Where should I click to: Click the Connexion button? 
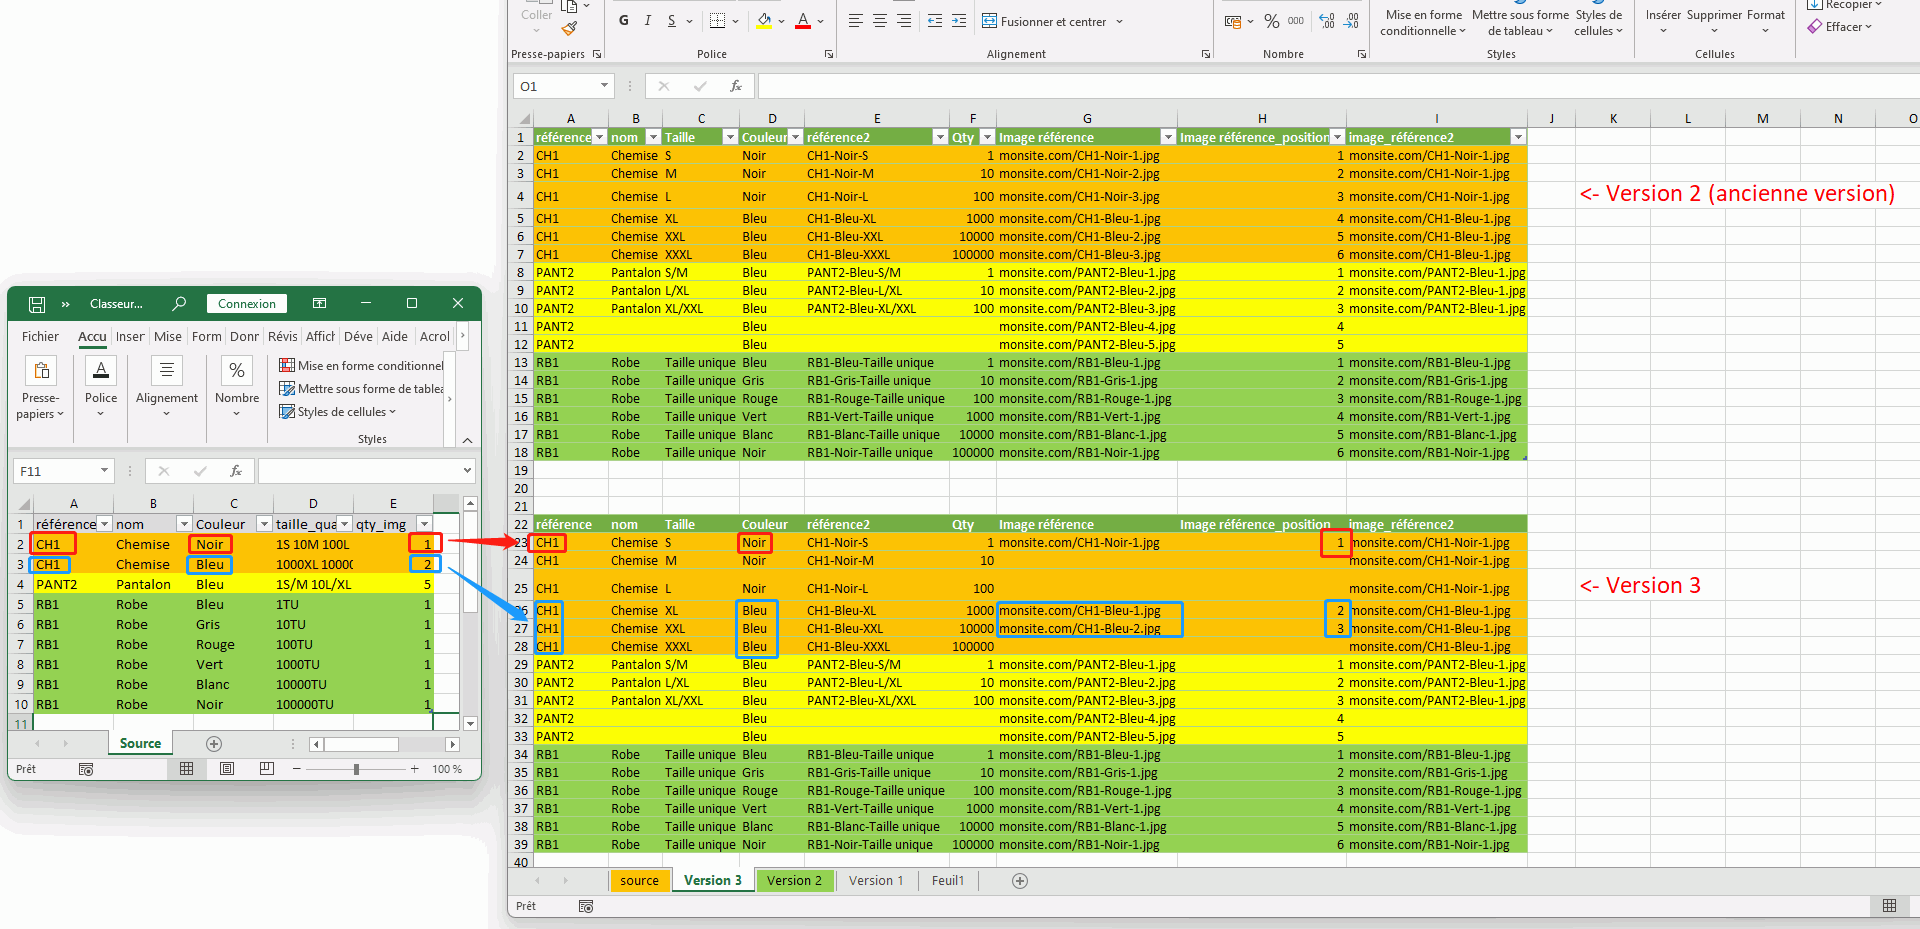[x=247, y=304]
